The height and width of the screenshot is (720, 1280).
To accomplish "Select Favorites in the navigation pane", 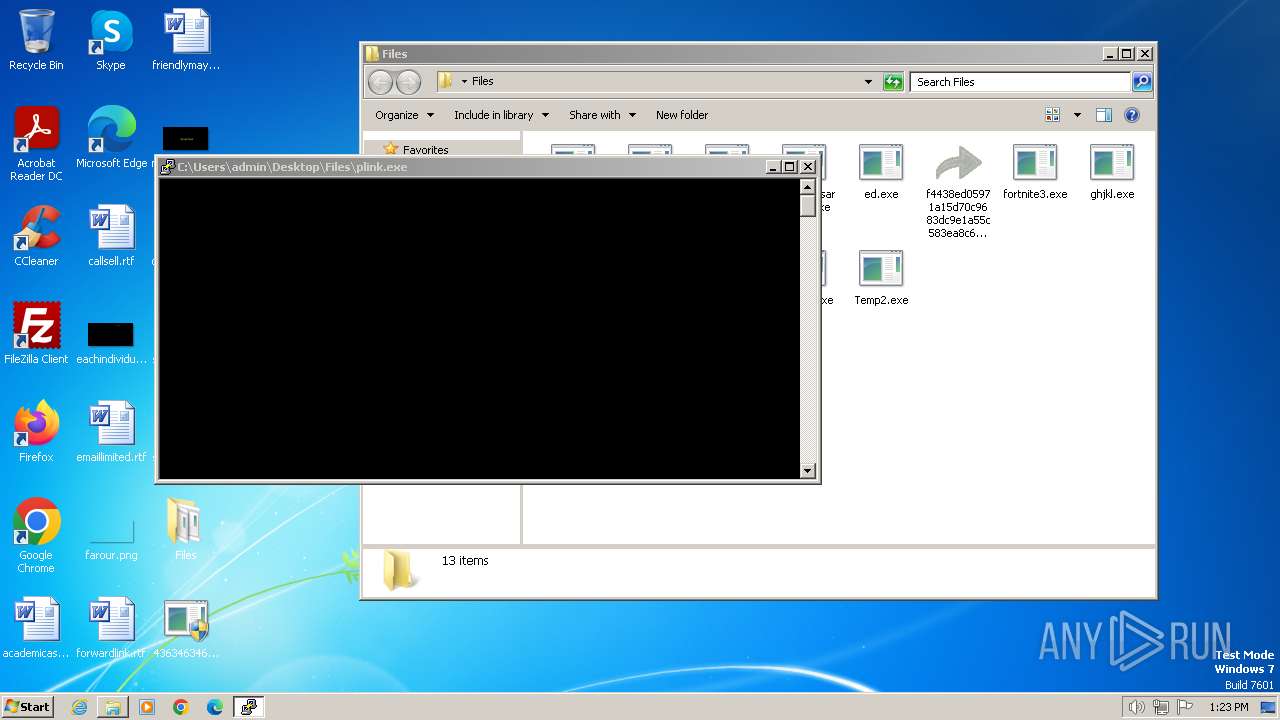I will (x=425, y=150).
